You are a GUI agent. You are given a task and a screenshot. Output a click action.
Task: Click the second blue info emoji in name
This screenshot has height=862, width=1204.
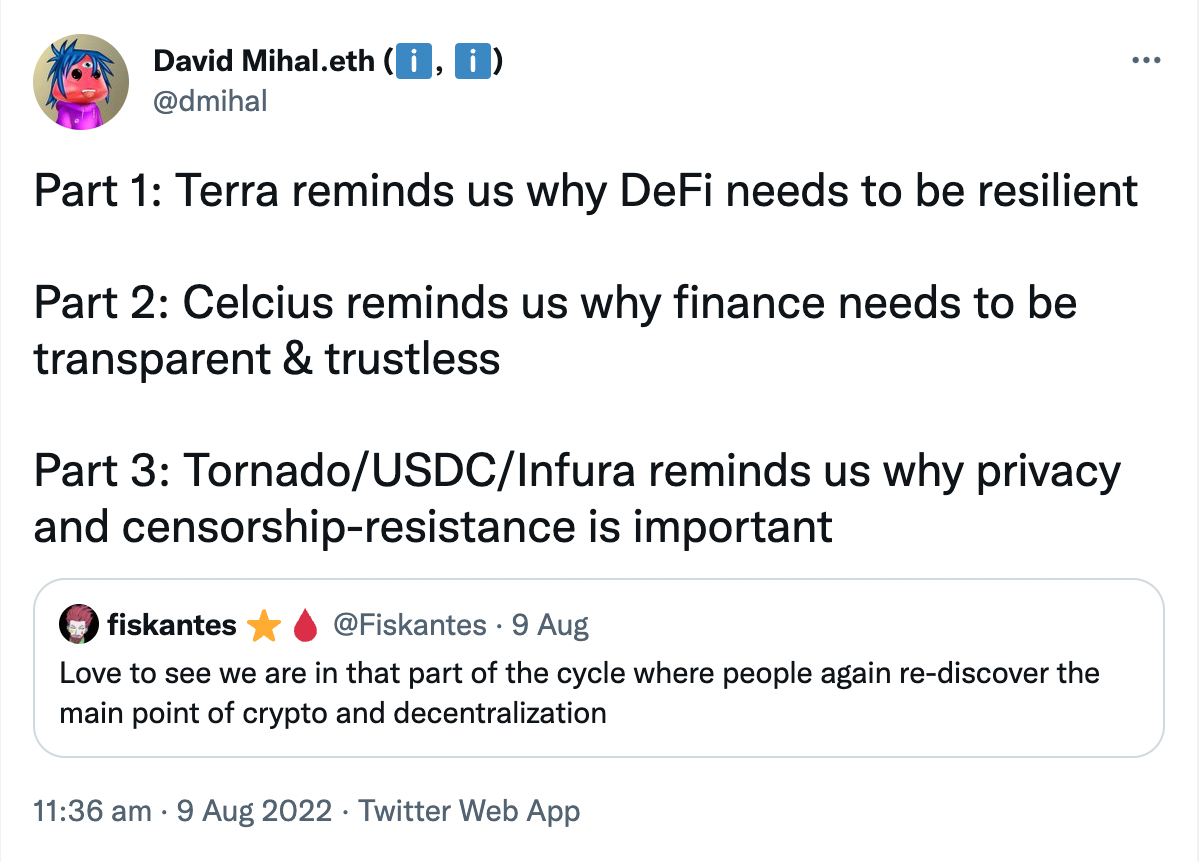(x=472, y=64)
